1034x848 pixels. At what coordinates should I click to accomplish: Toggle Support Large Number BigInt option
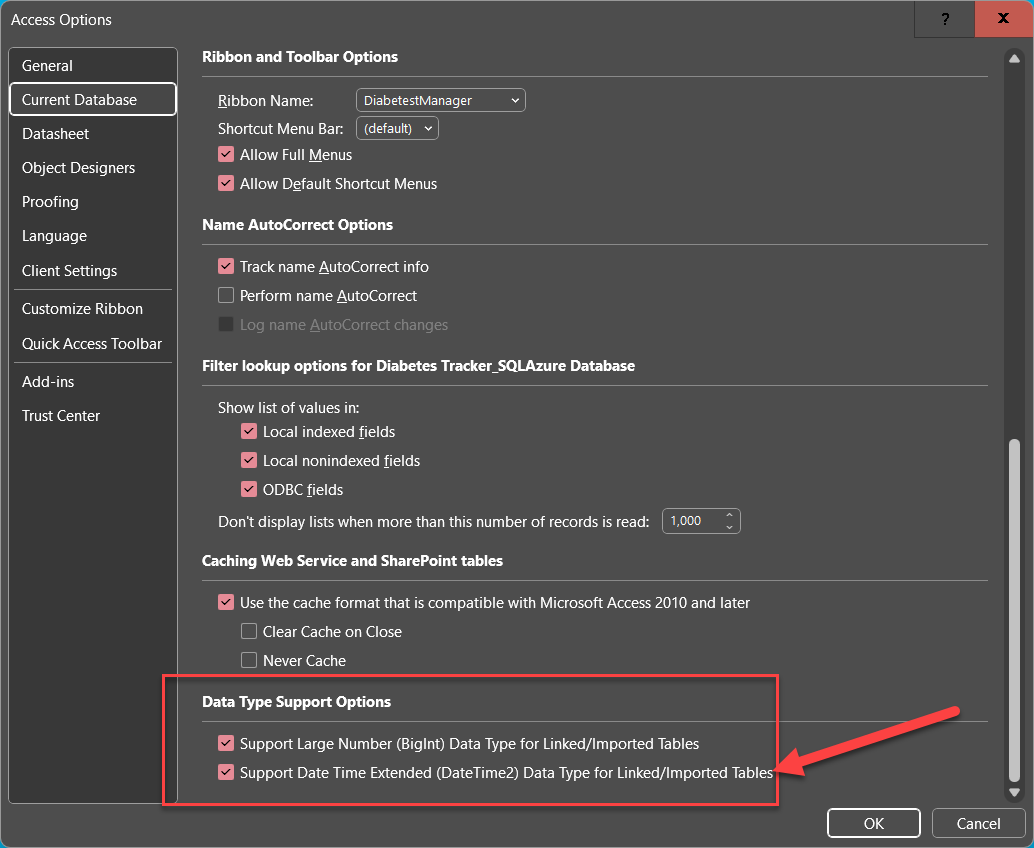pyautogui.click(x=226, y=744)
